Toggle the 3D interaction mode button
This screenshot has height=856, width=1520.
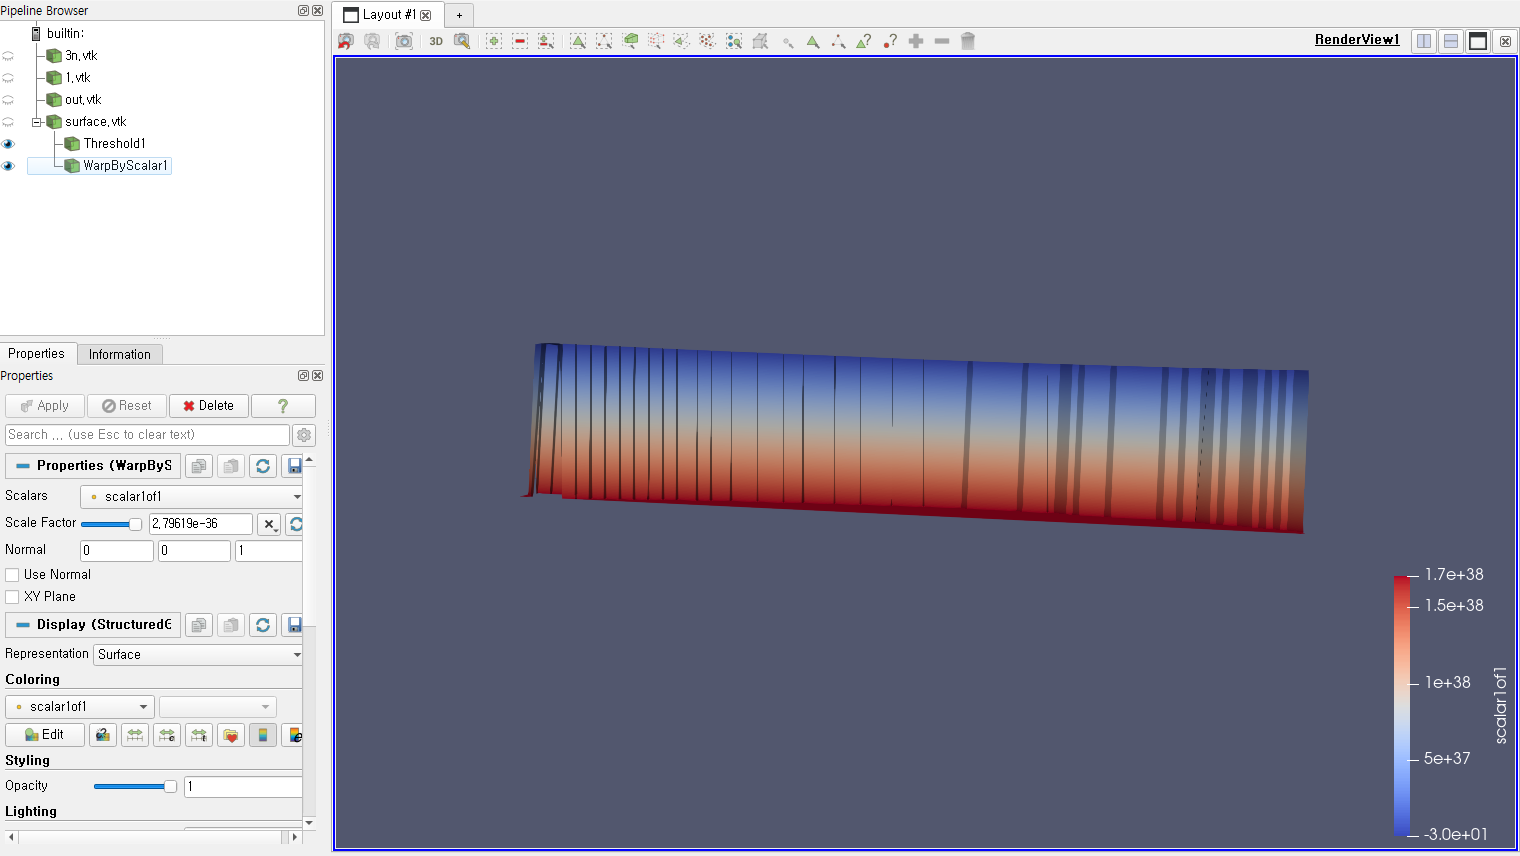point(436,41)
